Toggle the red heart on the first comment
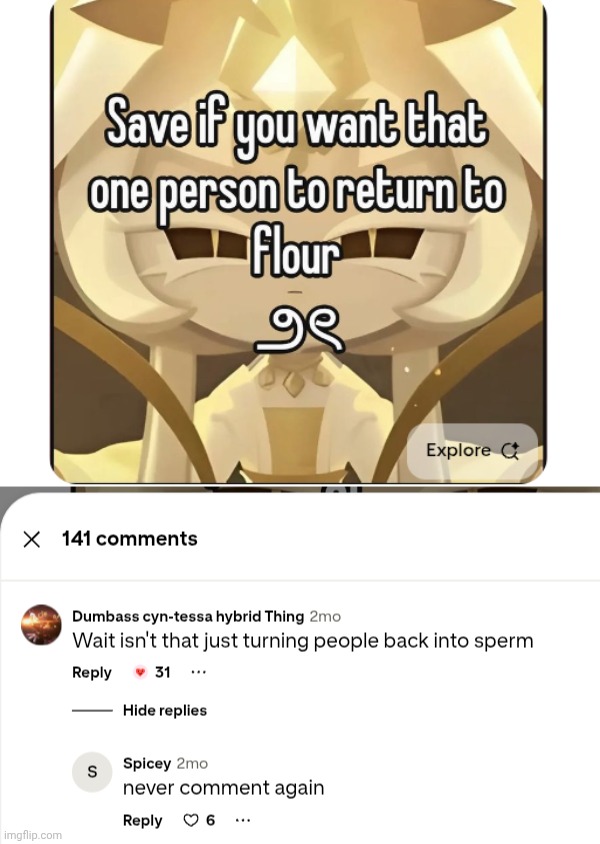The image size is (600, 844). click(x=140, y=672)
